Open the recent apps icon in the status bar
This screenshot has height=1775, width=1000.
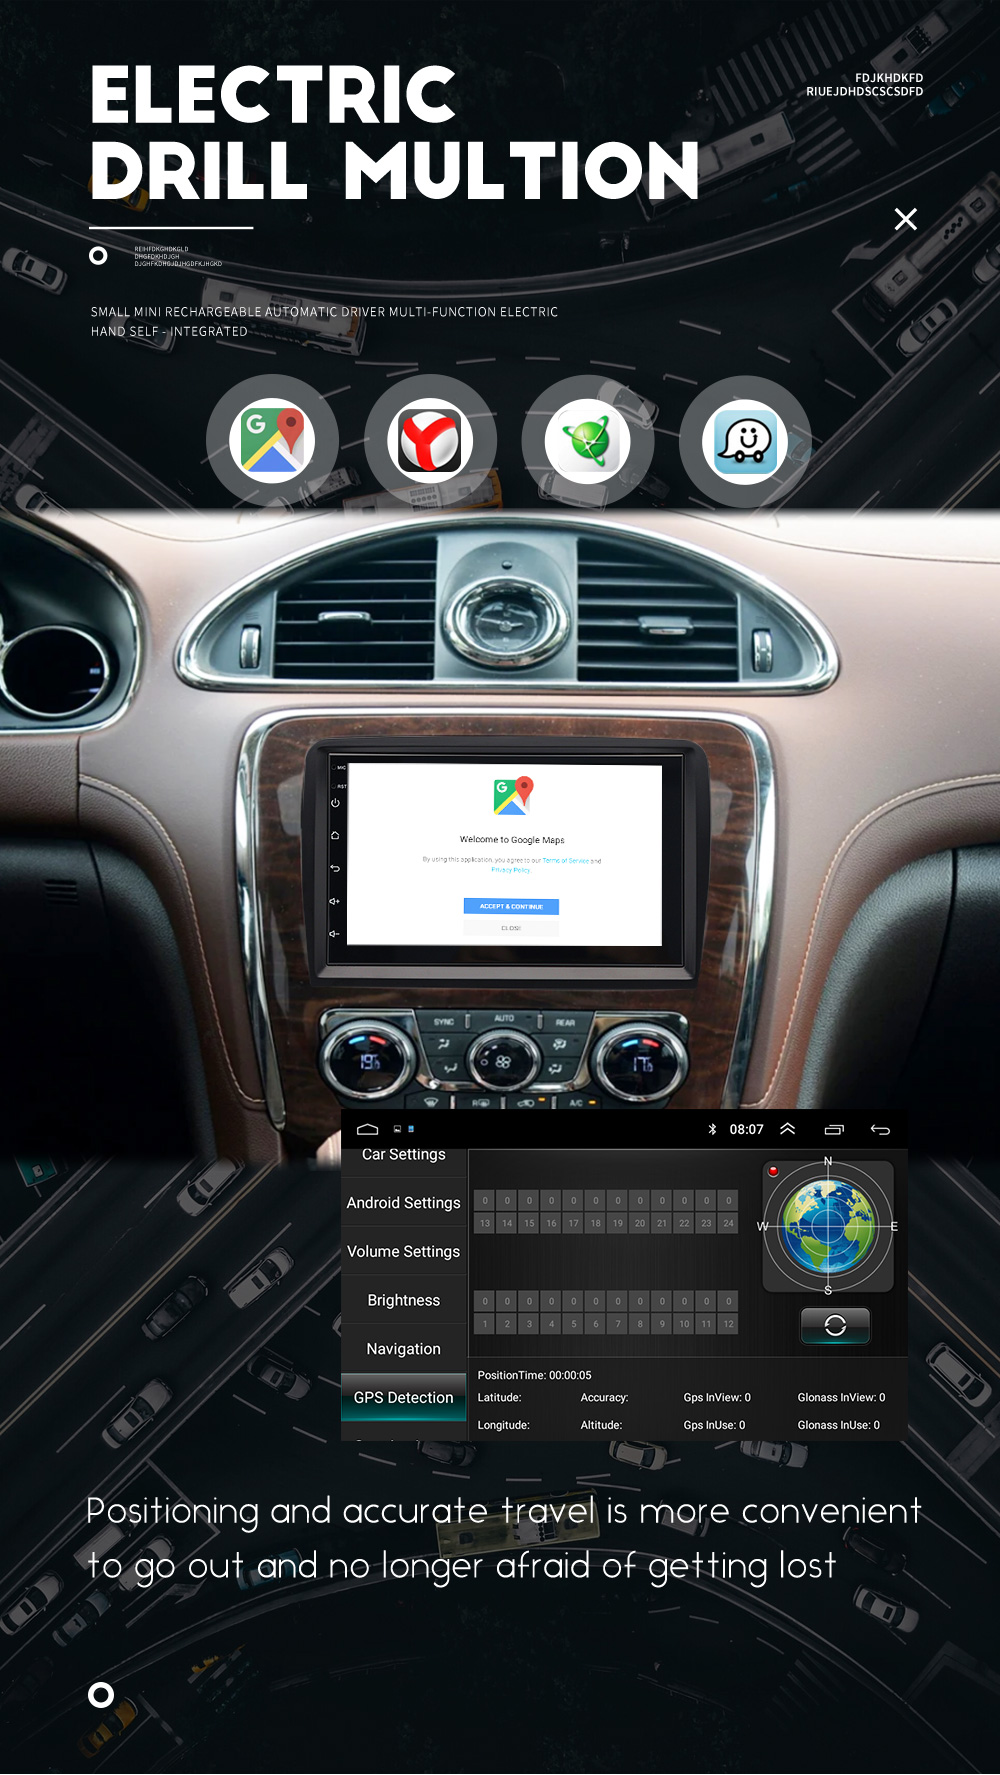tap(834, 1129)
